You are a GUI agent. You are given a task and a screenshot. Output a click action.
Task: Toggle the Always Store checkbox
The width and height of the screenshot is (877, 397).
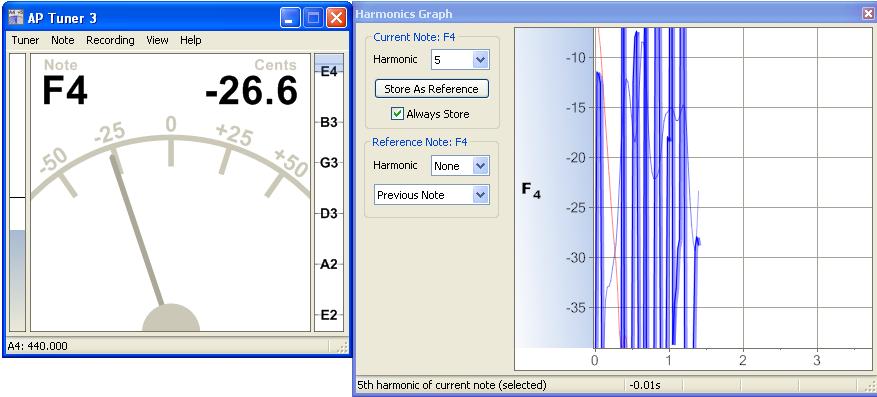[397, 114]
